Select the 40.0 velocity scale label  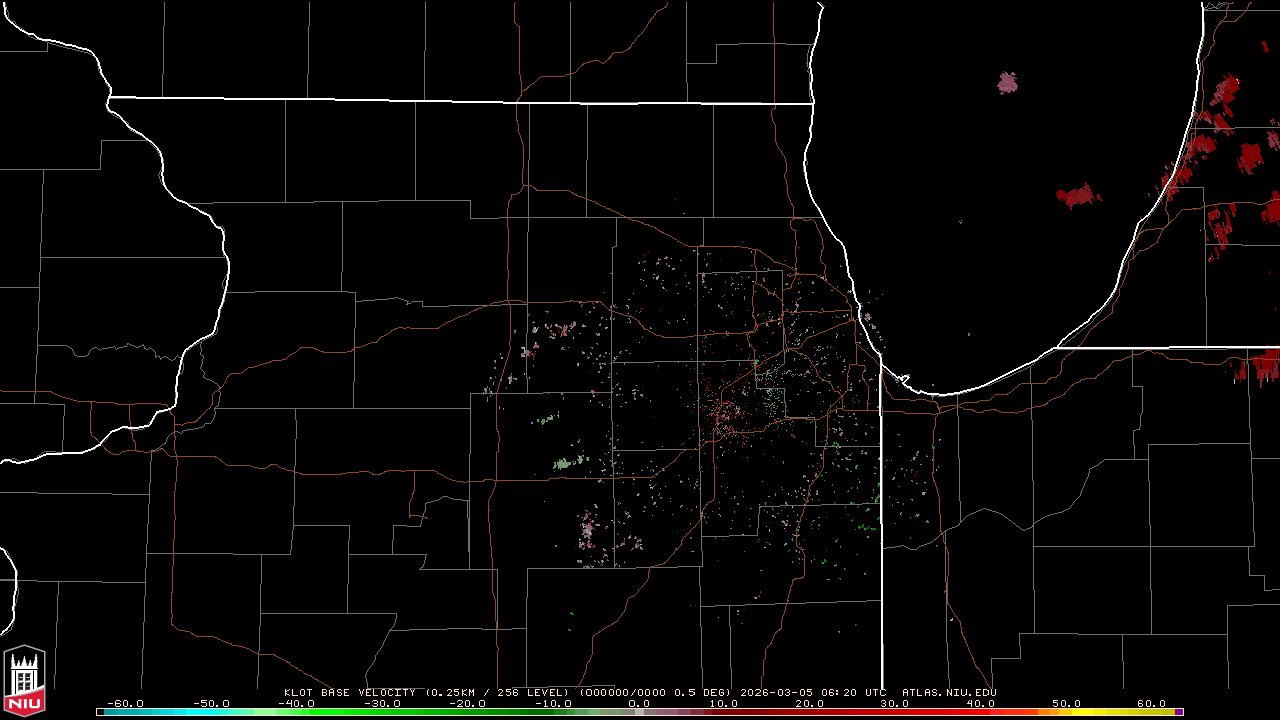(x=980, y=703)
